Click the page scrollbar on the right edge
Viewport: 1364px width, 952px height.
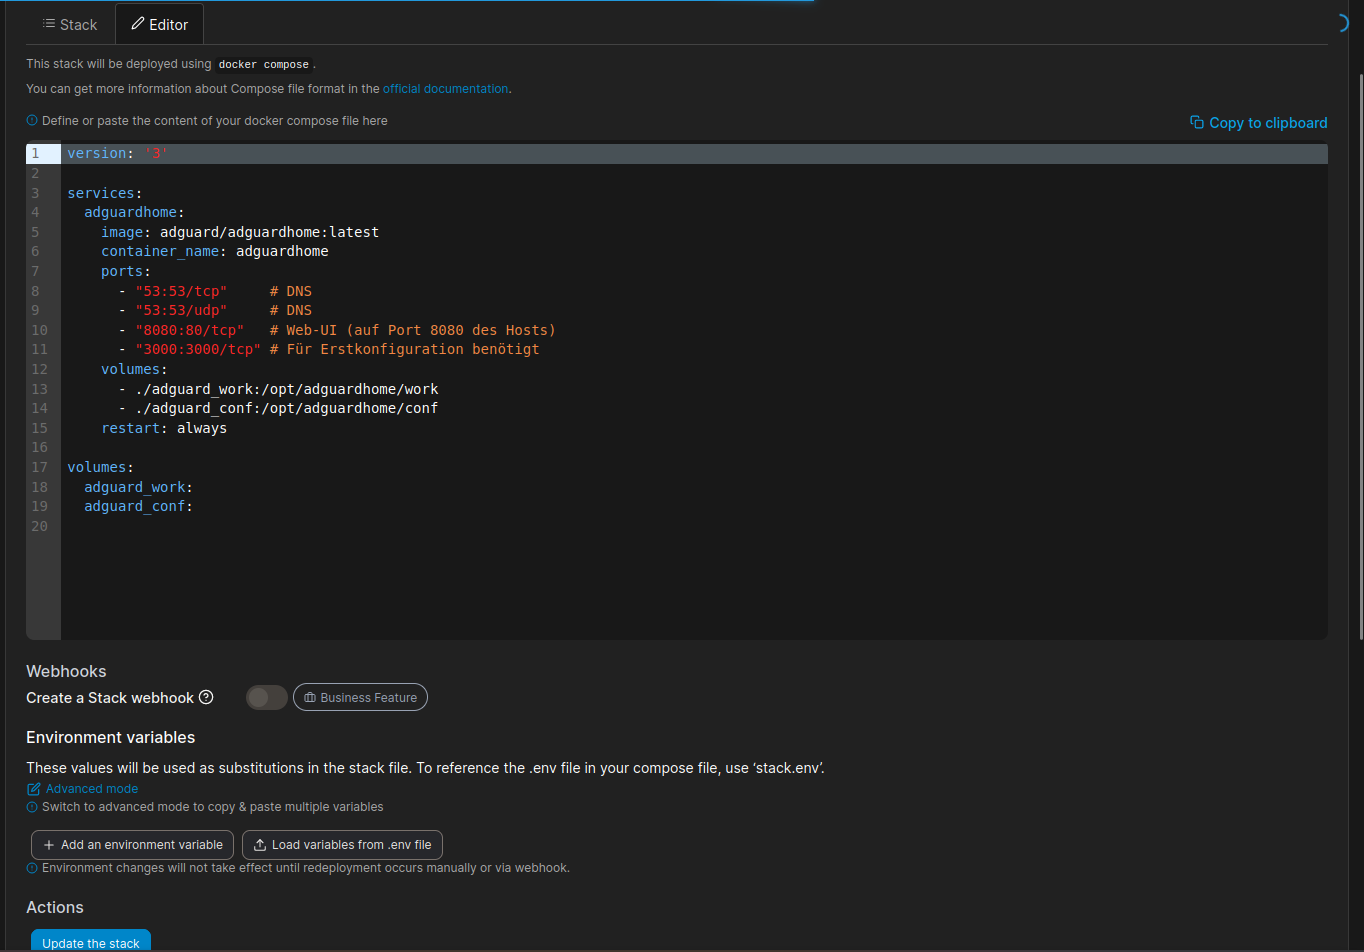click(x=1359, y=350)
